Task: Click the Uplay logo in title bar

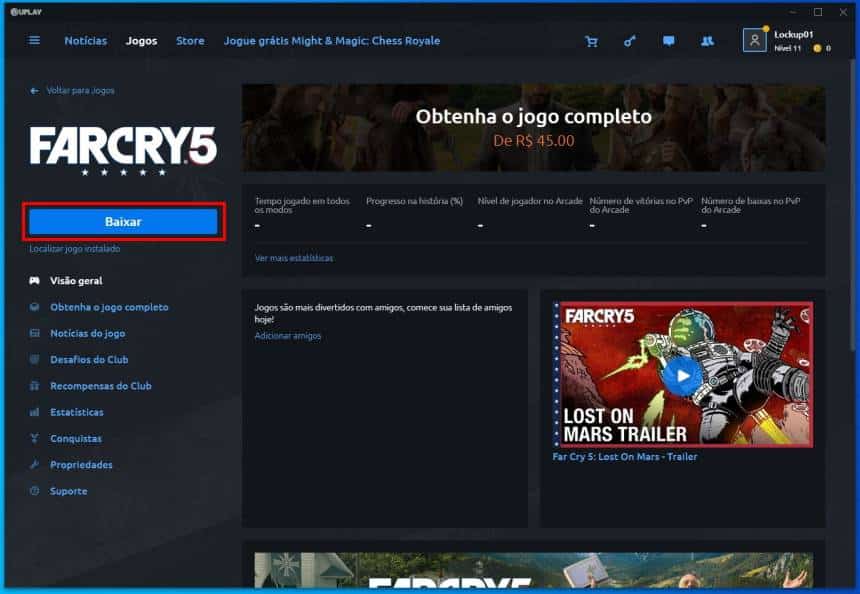Action: [x=26, y=12]
